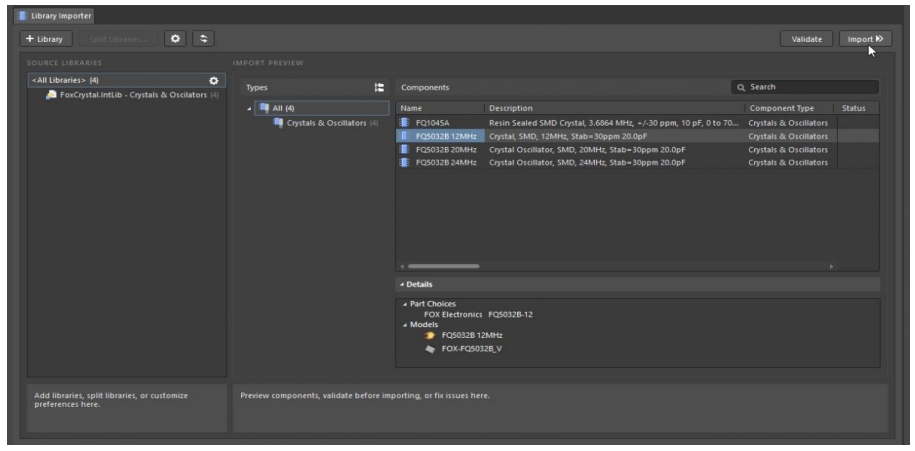Click the footprint model icon
This screenshot has height=451, width=915.
pos(430,349)
